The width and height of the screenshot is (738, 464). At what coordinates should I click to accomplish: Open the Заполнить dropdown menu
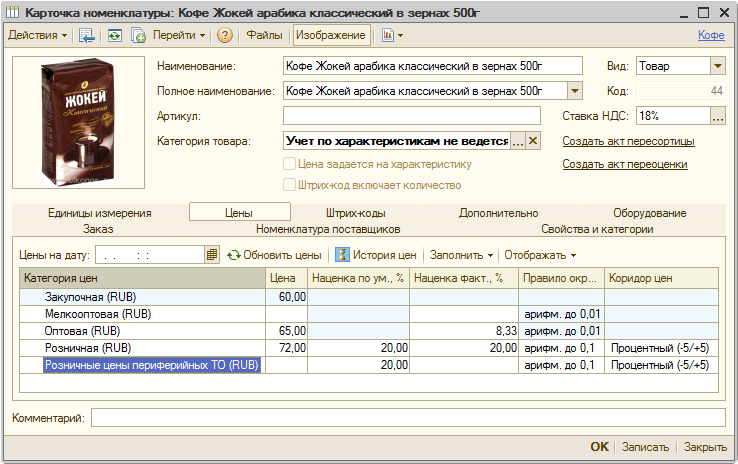tap(461, 255)
